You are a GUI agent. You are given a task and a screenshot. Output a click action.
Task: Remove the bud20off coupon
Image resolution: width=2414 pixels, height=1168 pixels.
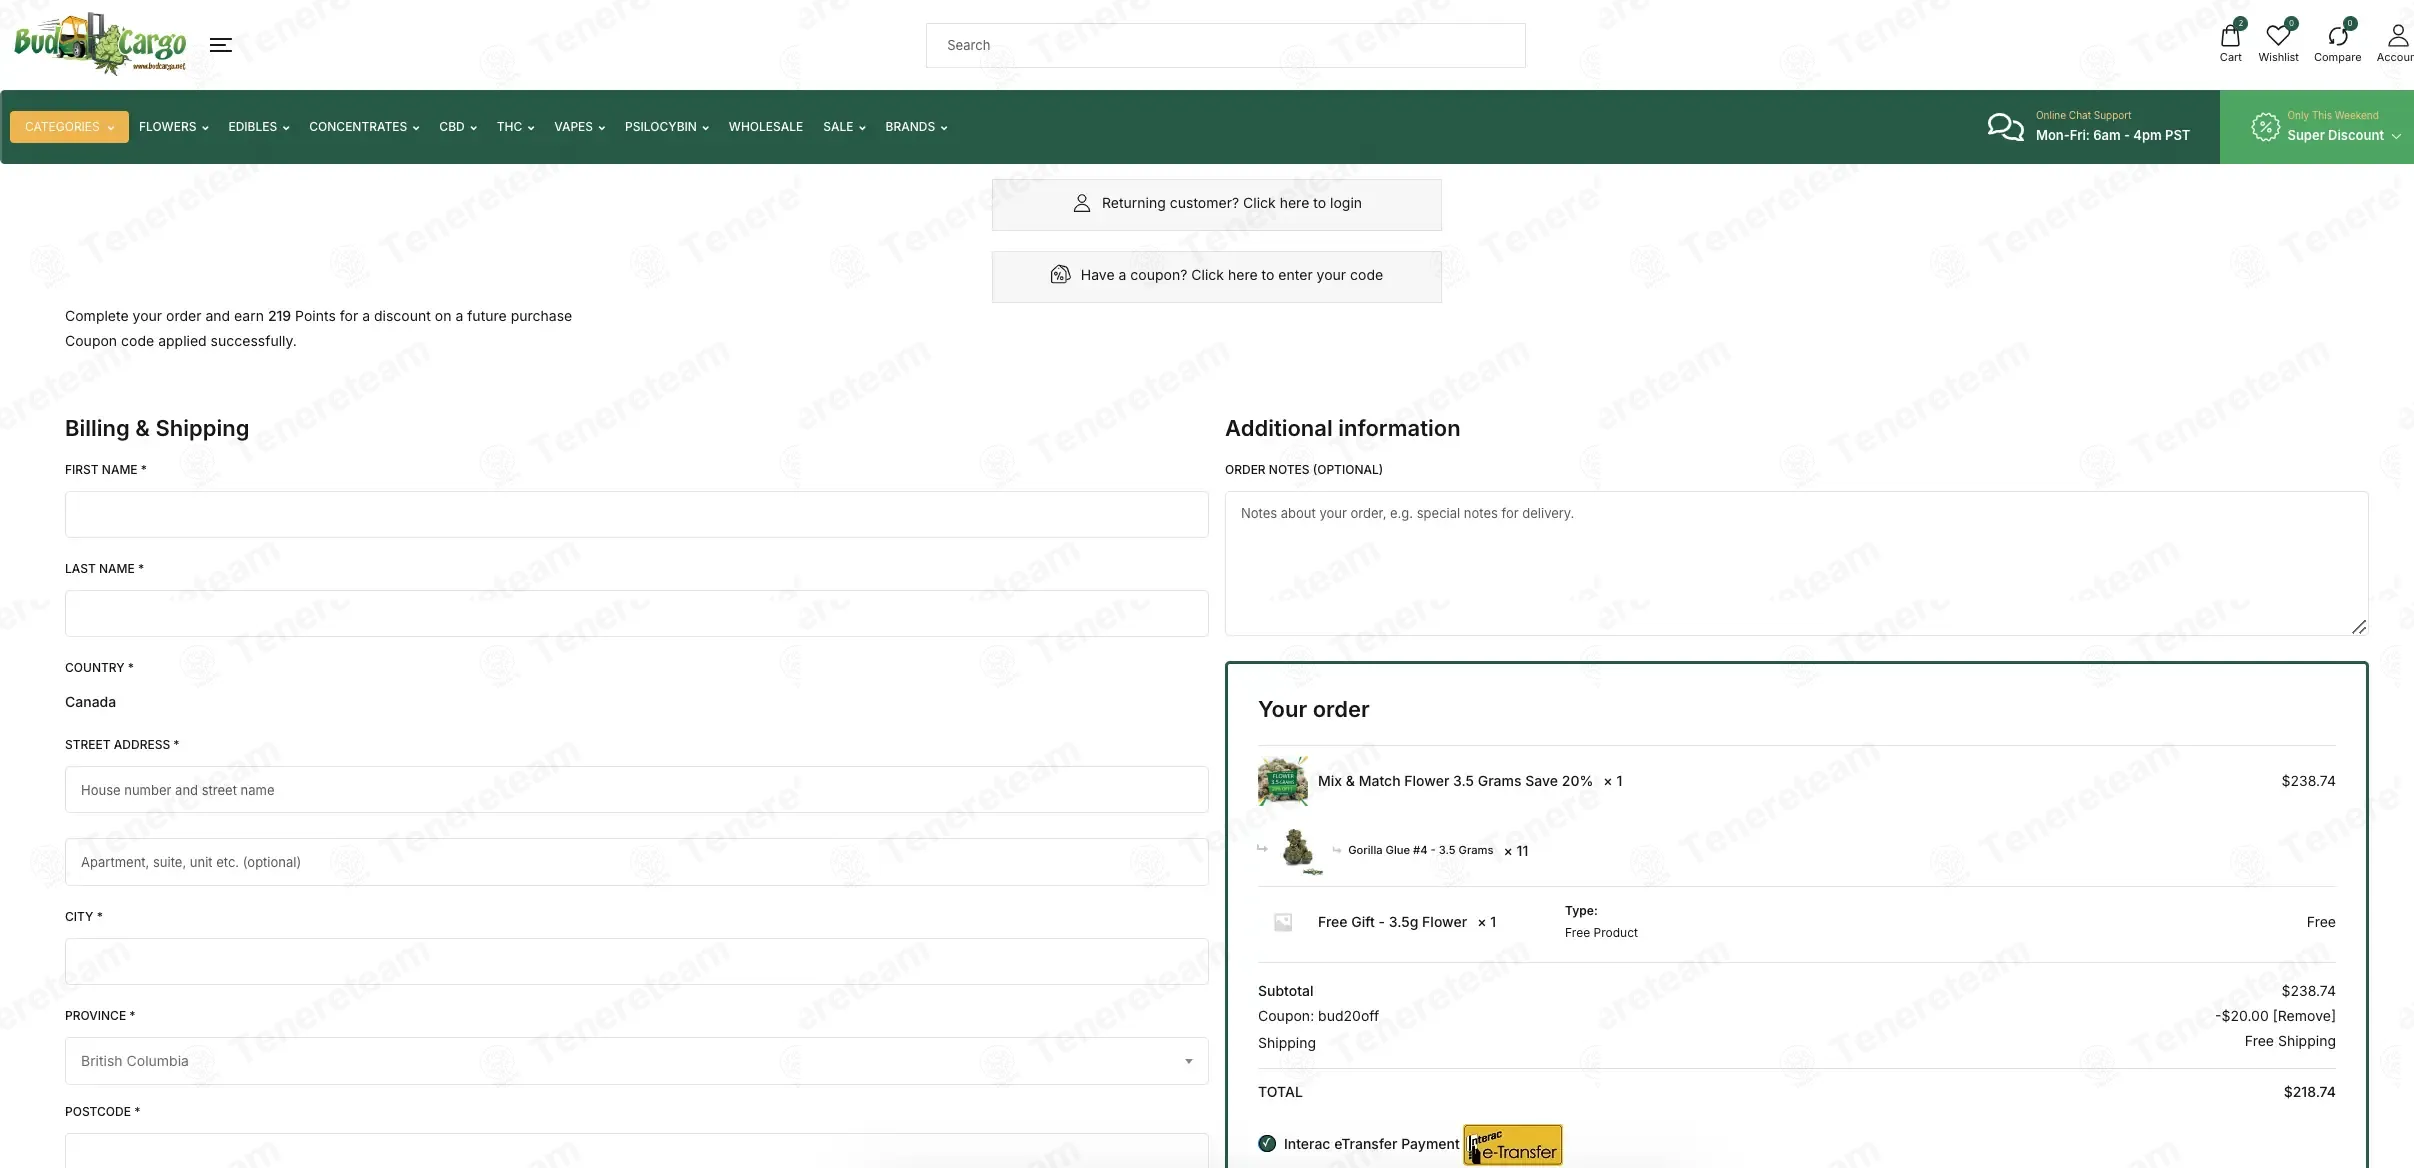coord(2304,1016)
